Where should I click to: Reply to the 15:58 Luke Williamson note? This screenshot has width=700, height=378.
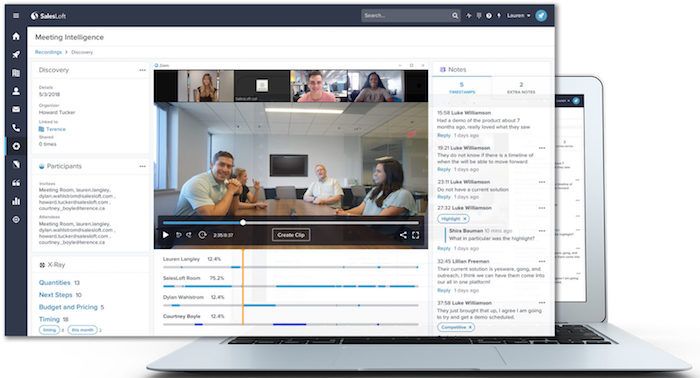444,135
